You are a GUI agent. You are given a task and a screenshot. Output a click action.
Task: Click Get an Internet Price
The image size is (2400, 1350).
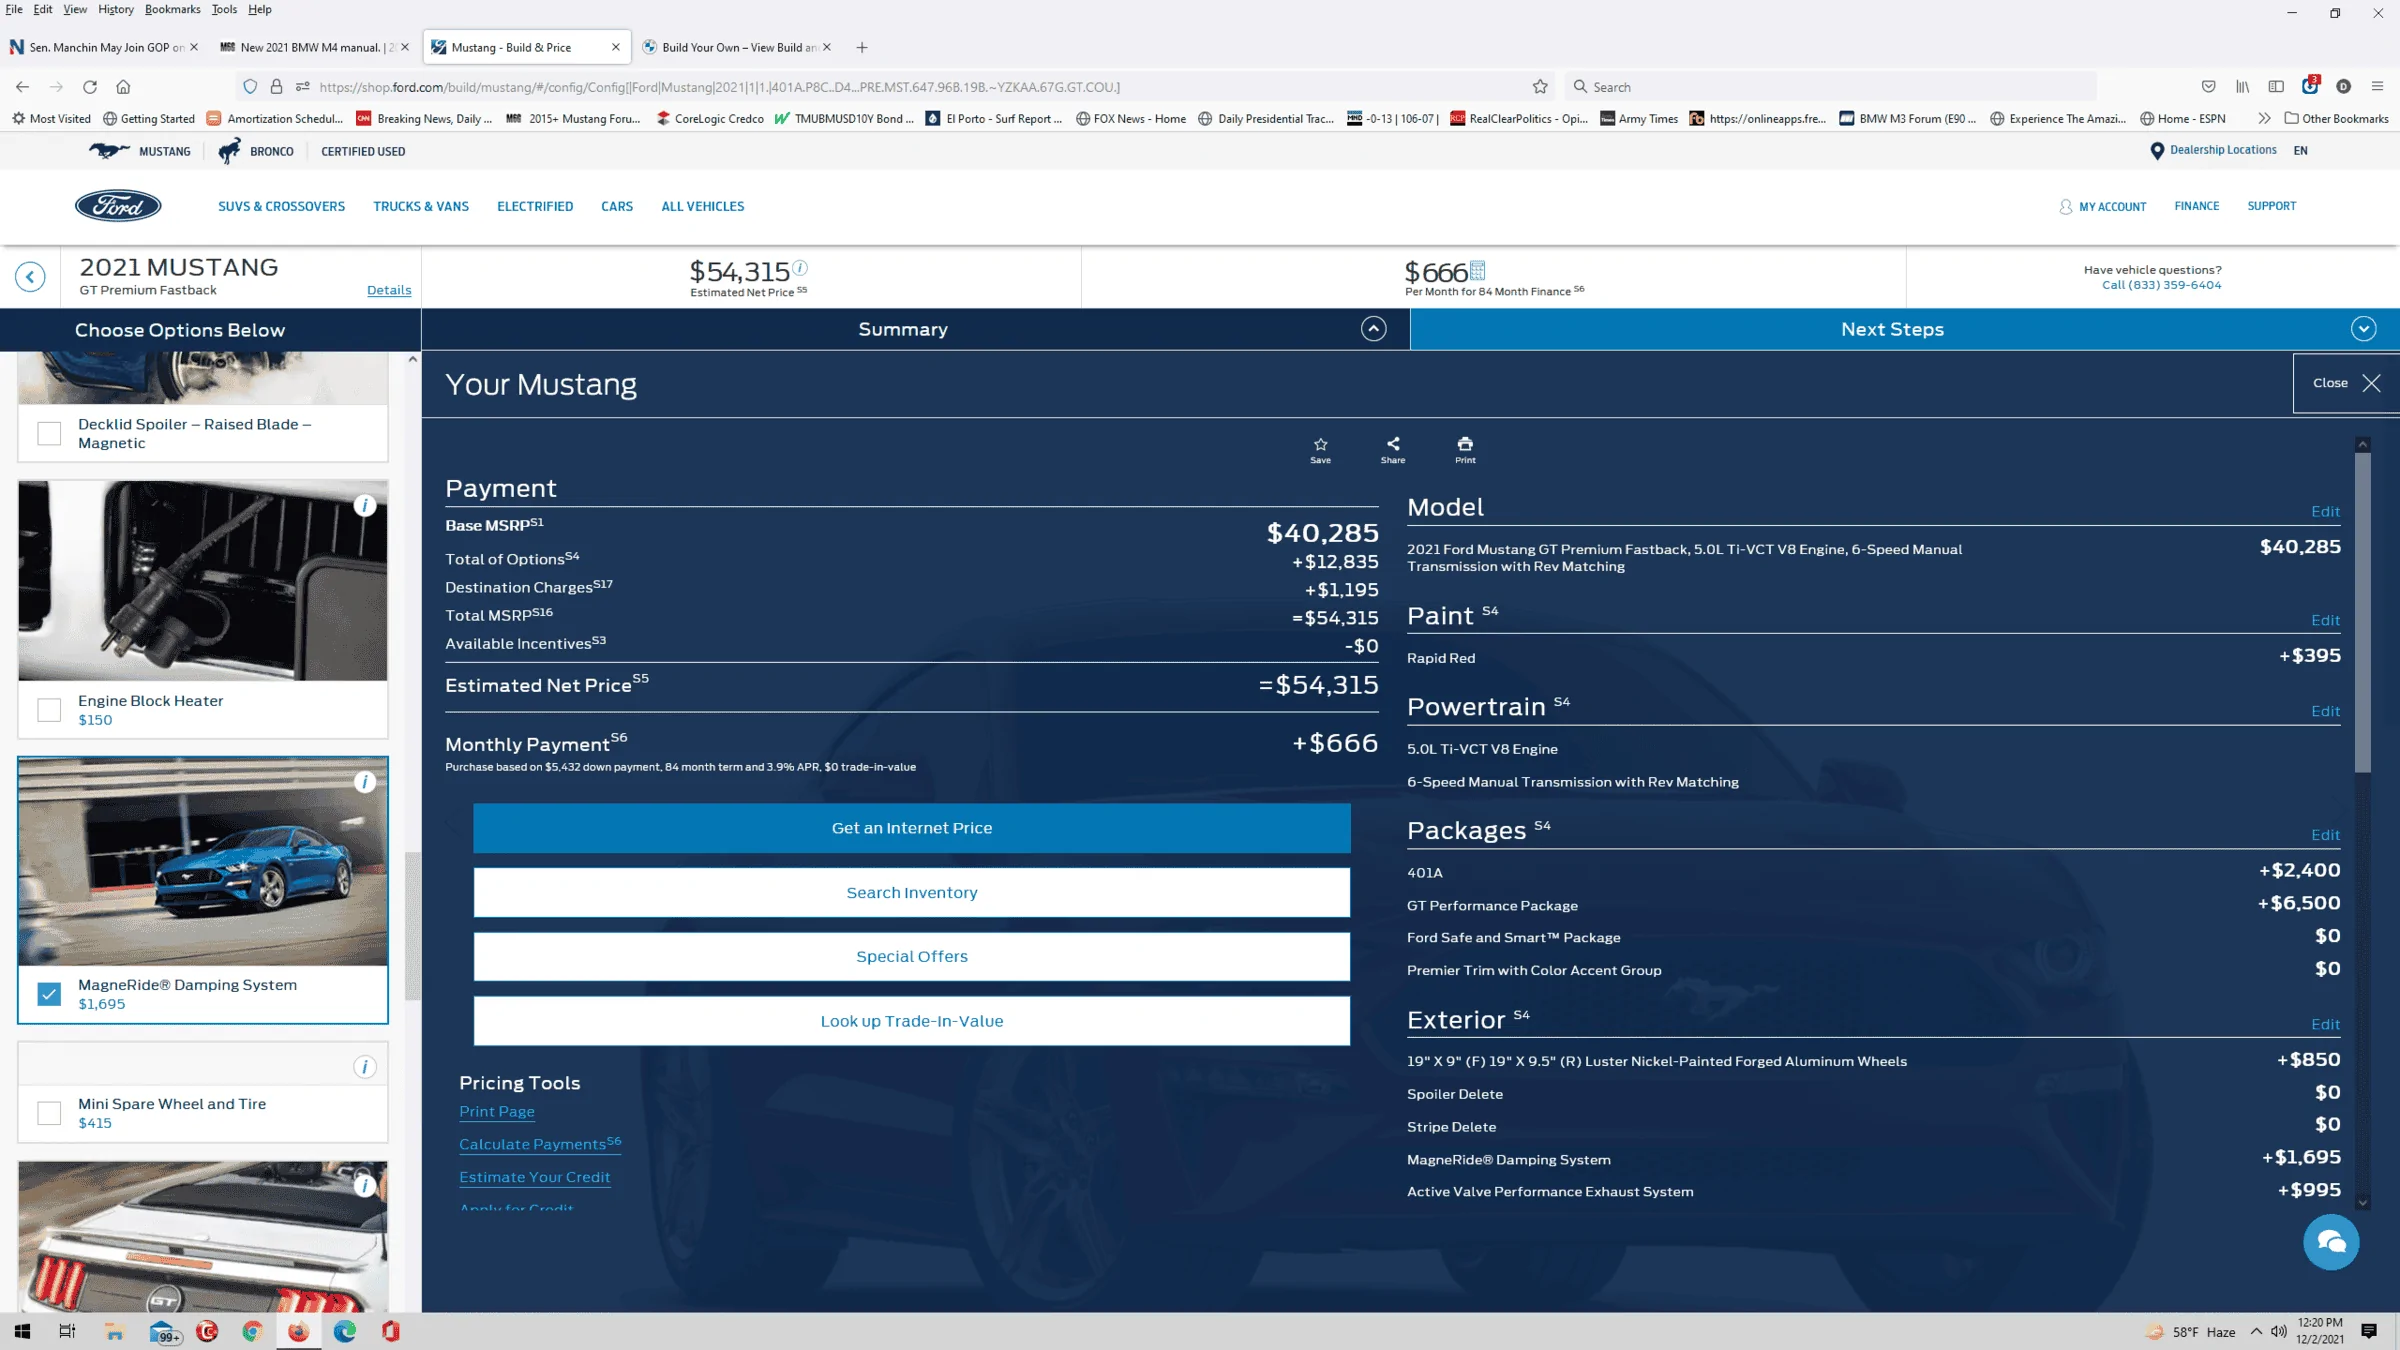[x=912, y=828]
